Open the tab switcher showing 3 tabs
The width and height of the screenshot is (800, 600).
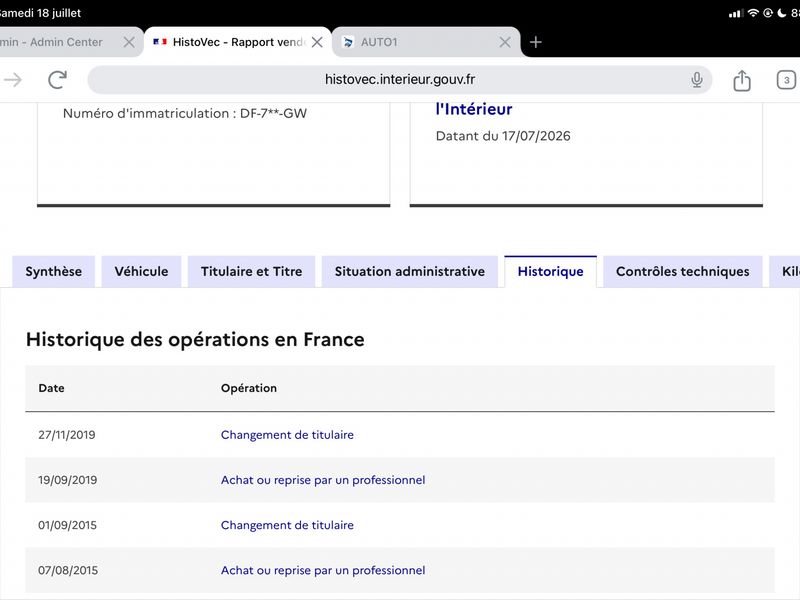click(x=786, y=80)
